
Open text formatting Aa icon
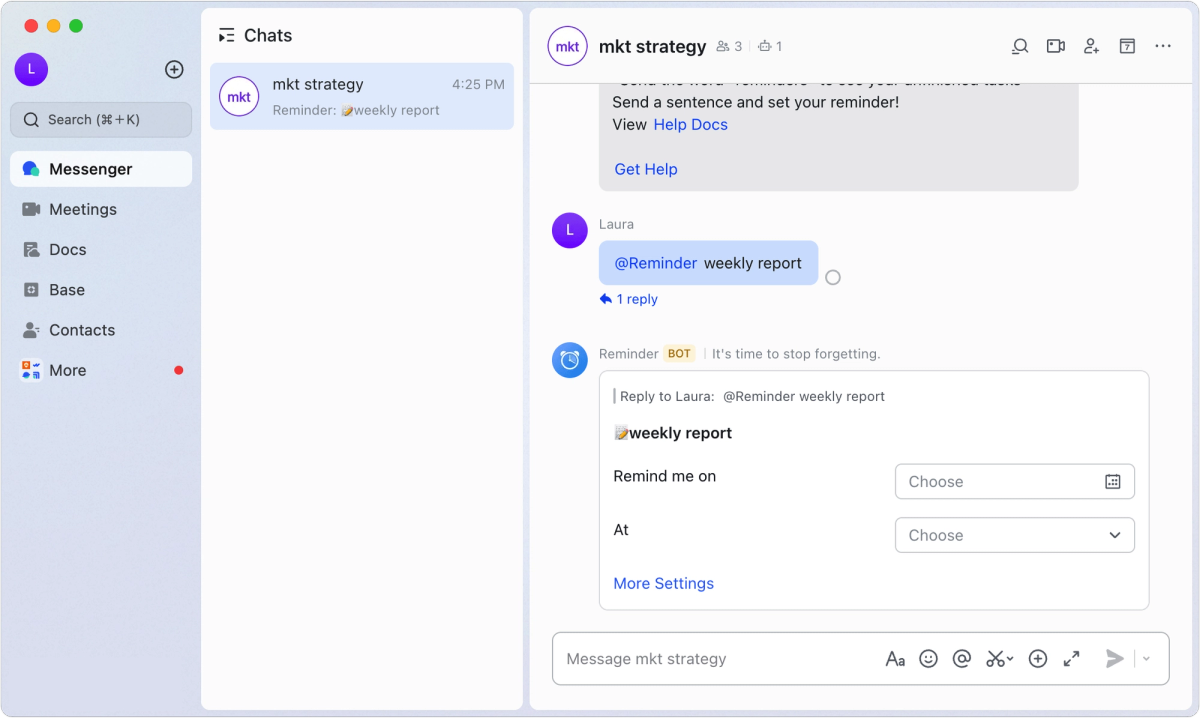click(x=895, y=659)
